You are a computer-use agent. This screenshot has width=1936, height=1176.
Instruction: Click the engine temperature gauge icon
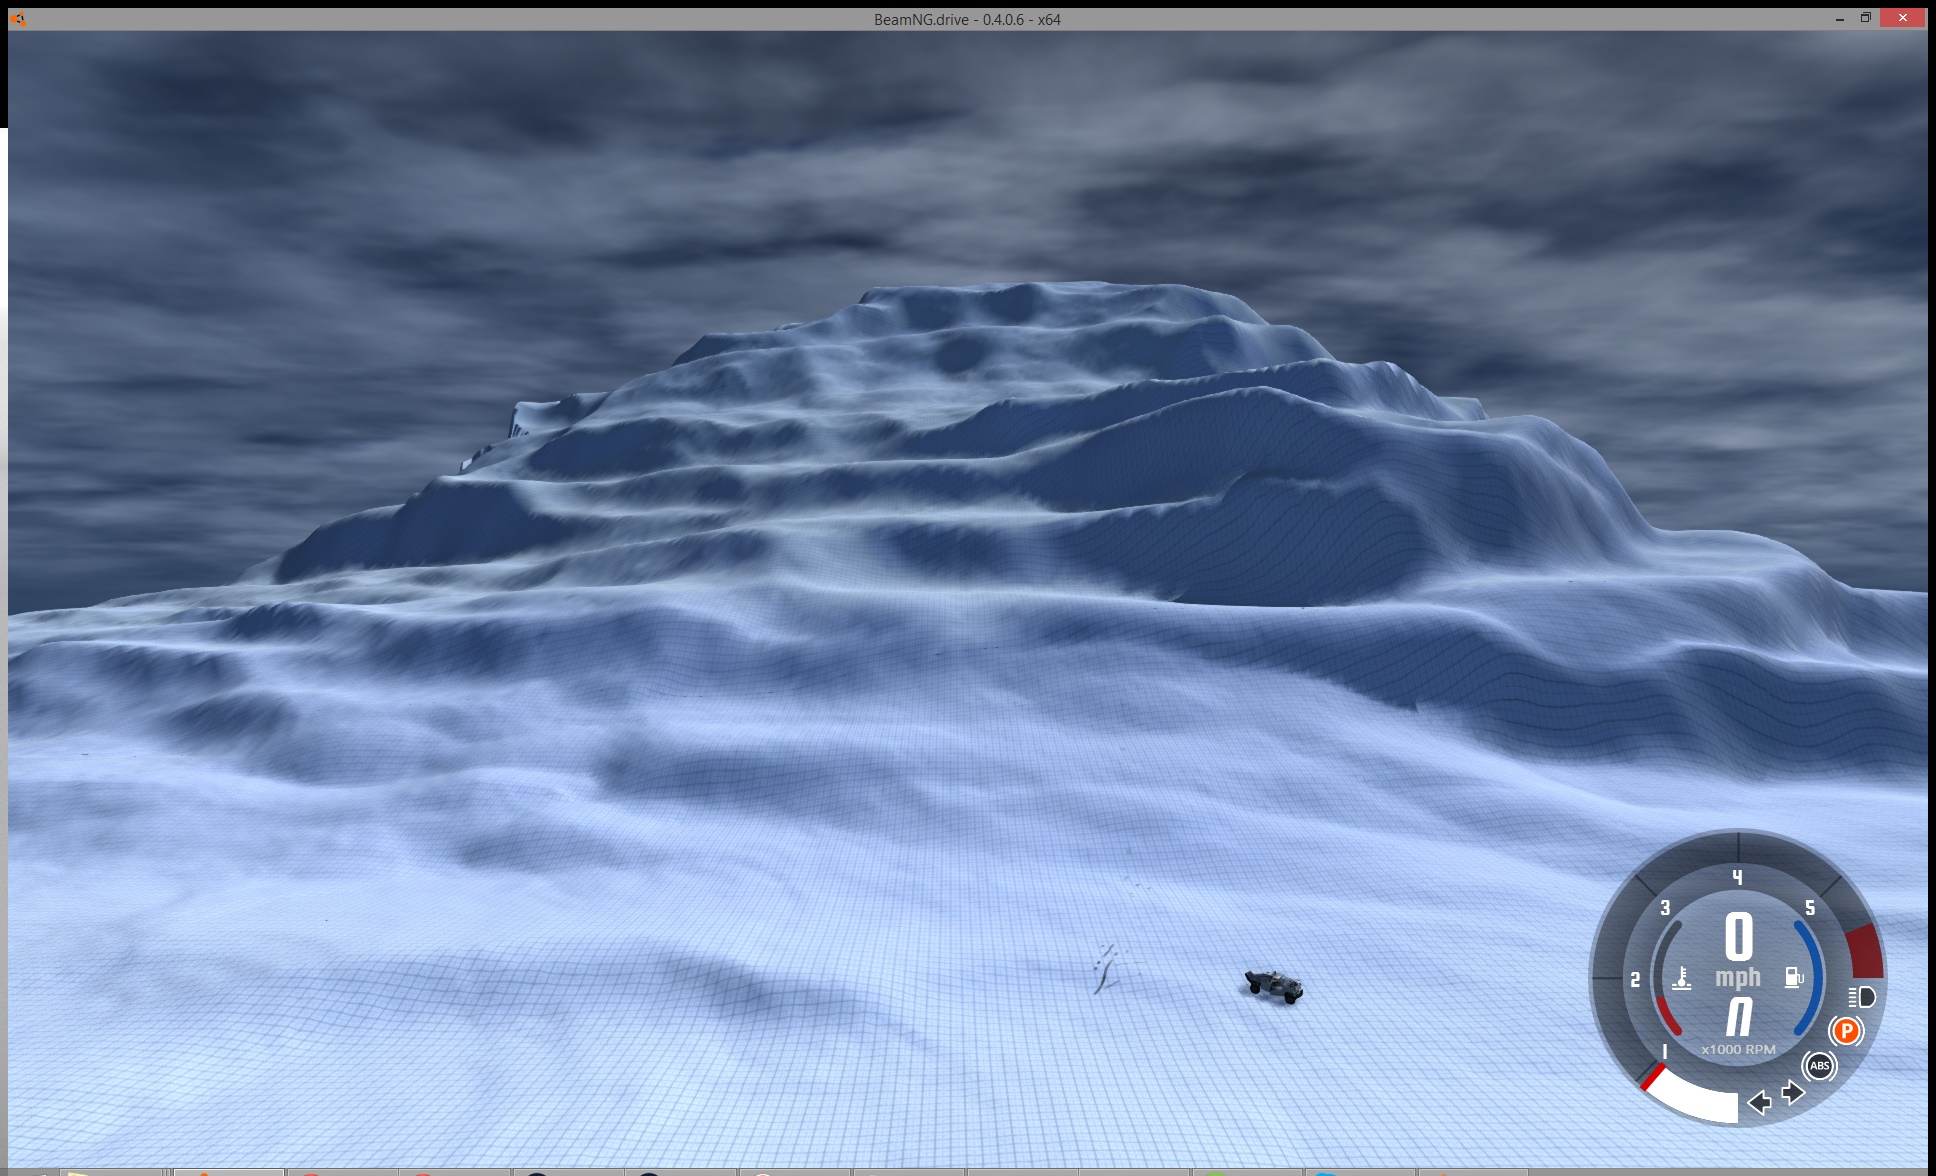coord(1682,978)
